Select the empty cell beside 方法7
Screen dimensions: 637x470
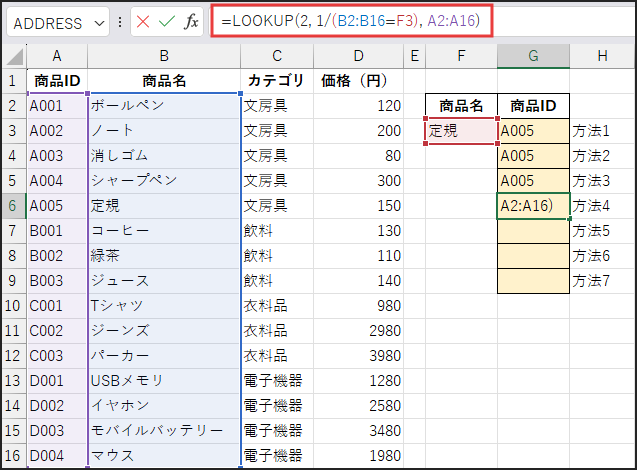pos(533,281)
